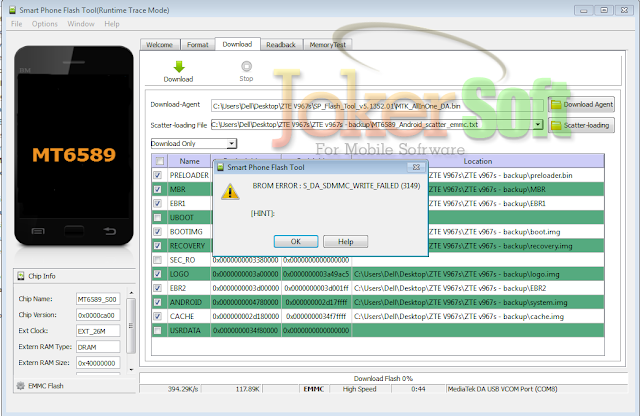Click the EMMC status bar entry

[314, 389]
